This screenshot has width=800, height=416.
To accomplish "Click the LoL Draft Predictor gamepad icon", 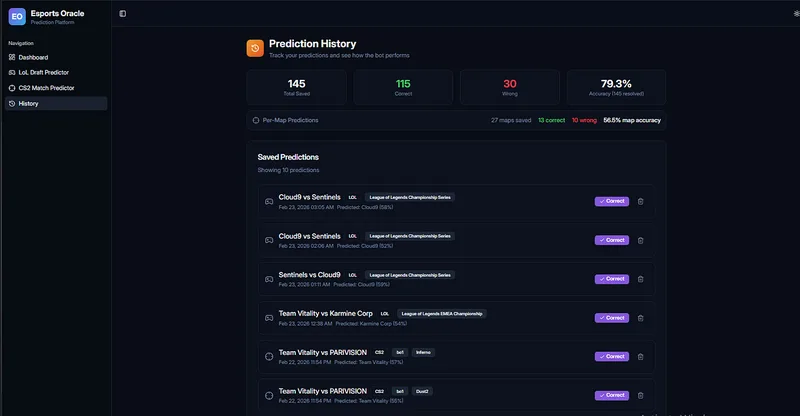I will tap(12, 72).
